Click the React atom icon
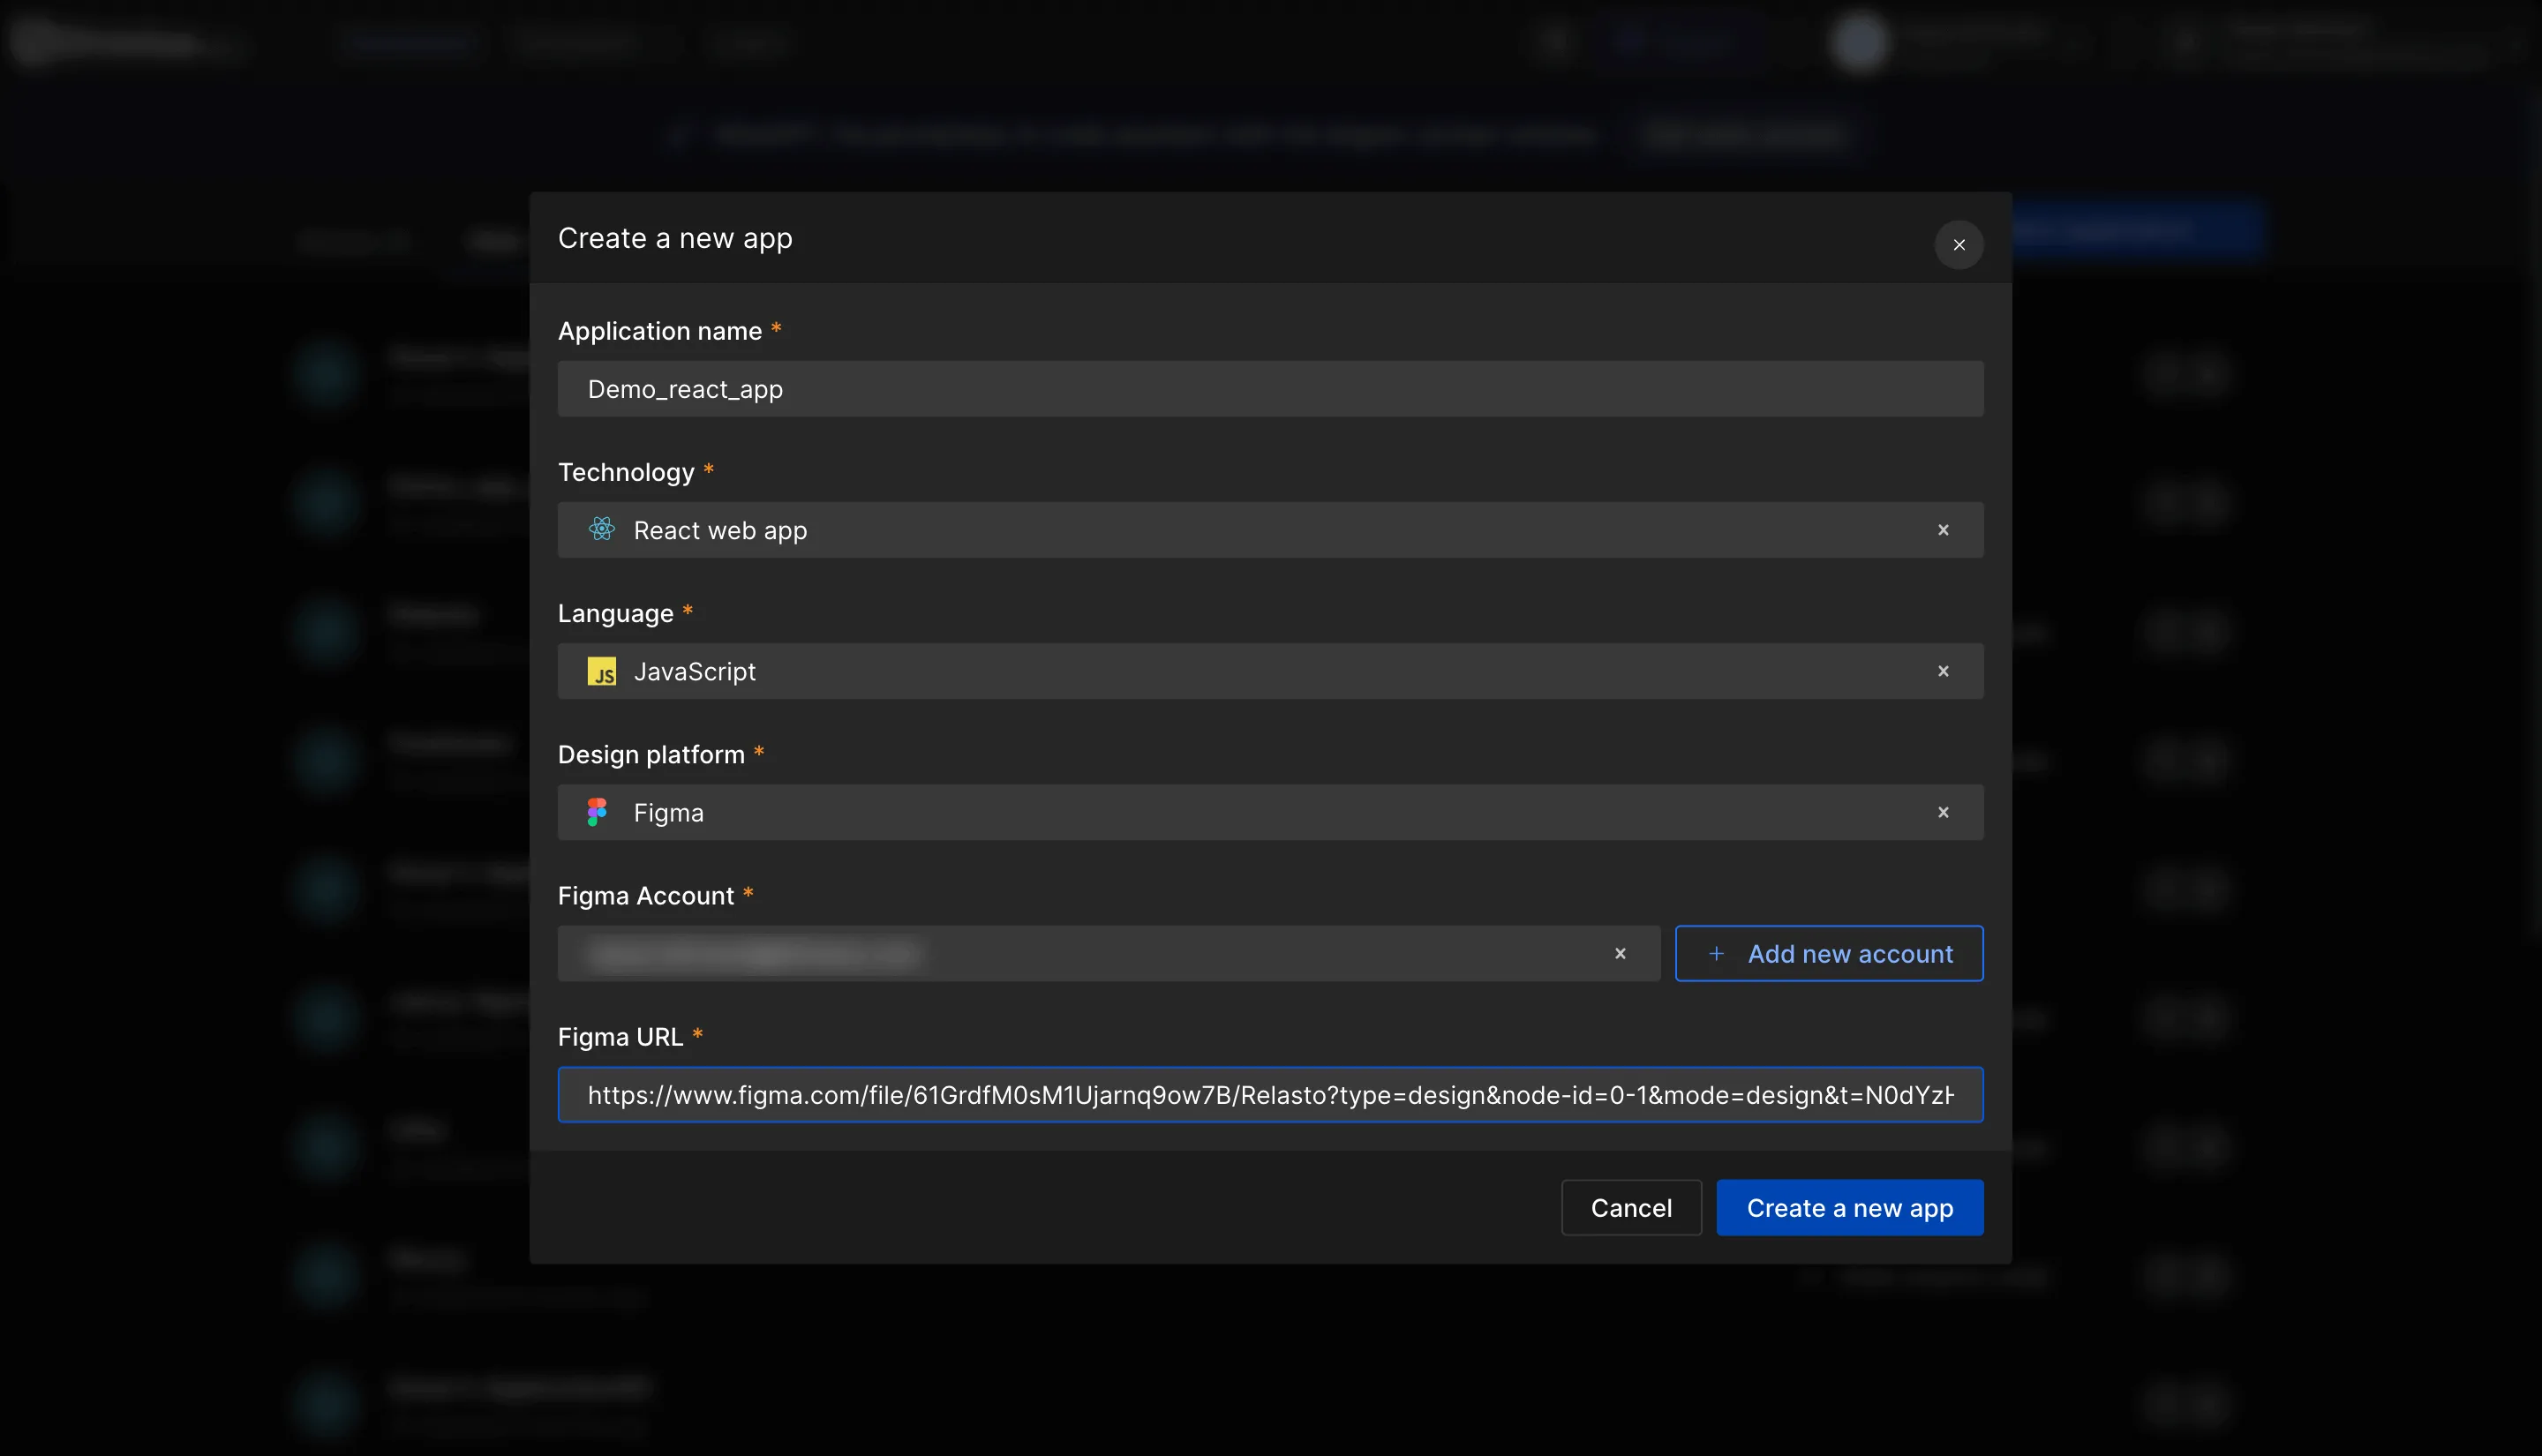This screenshot has width=2542, height=1456. (x=602, y=529)
